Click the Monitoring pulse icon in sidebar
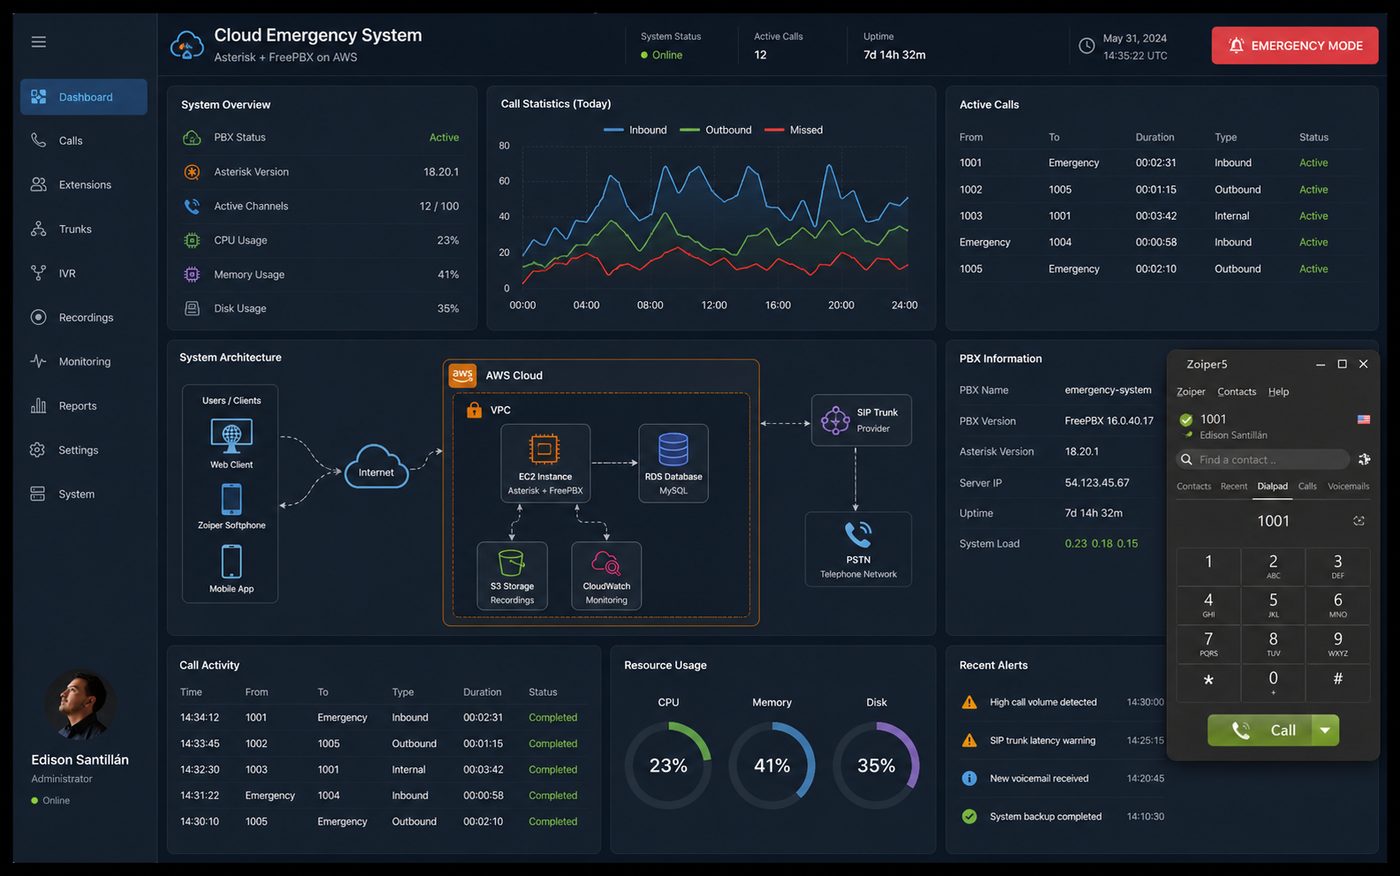Viewport: 1400px width, 876px height. click(x=38, y=361)
